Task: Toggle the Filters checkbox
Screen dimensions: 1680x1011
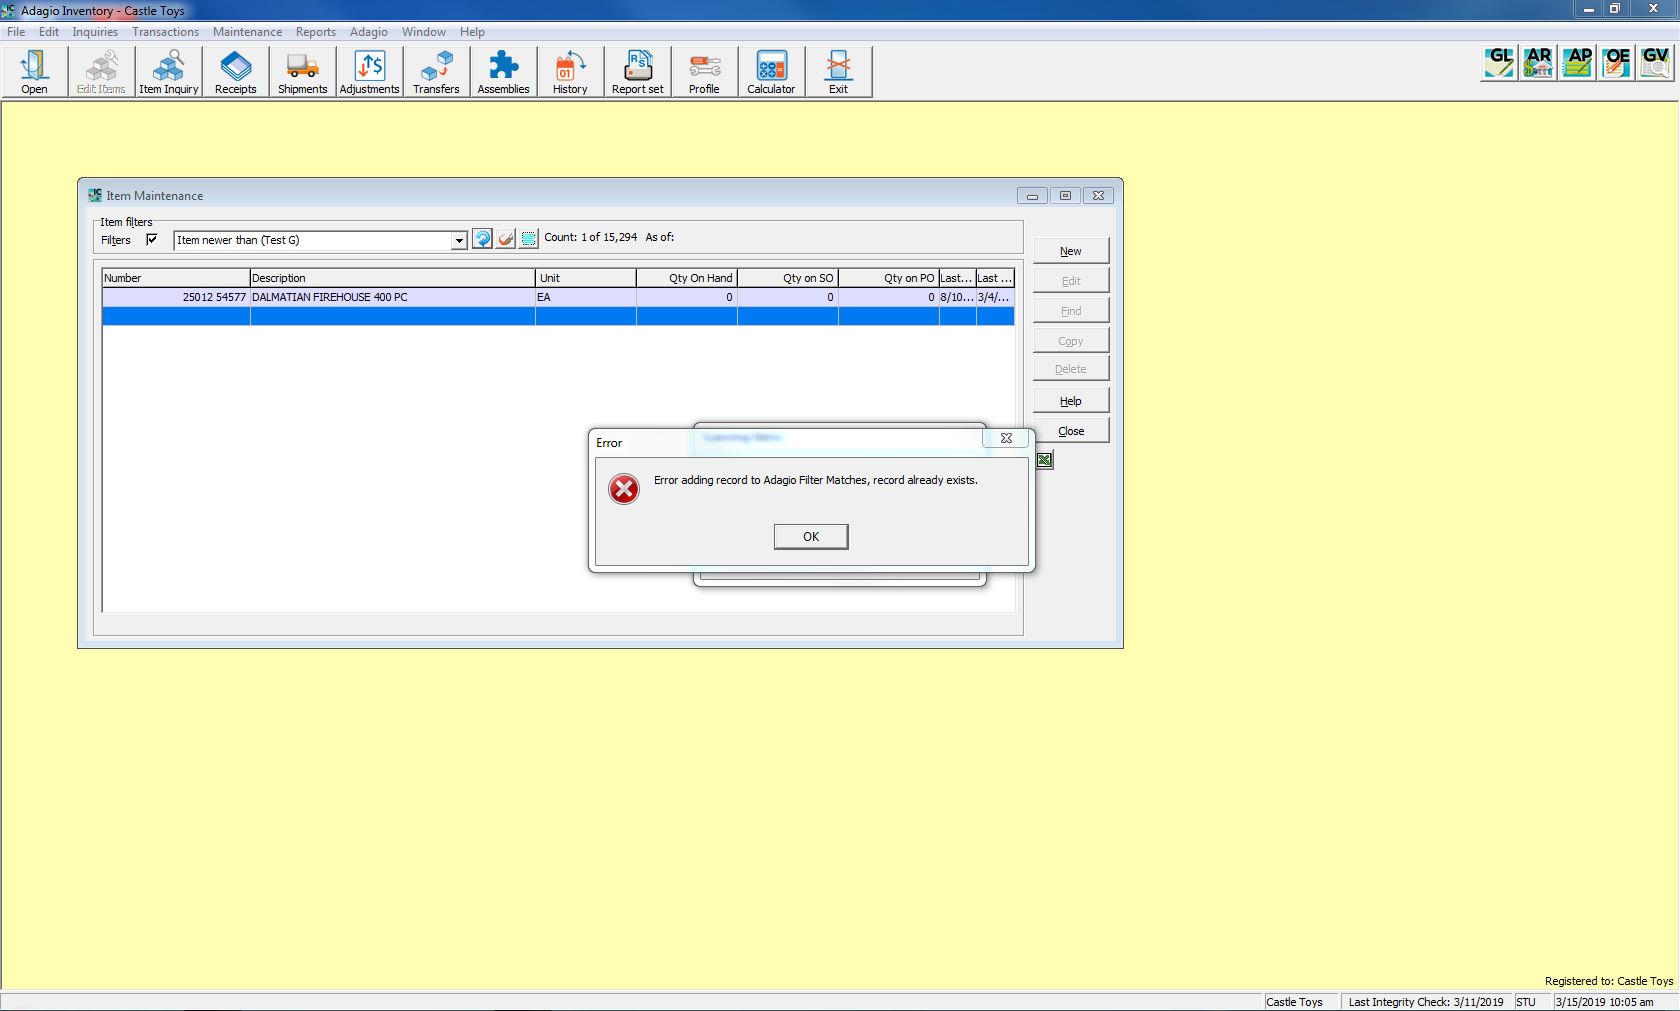Action: (152, 239)
